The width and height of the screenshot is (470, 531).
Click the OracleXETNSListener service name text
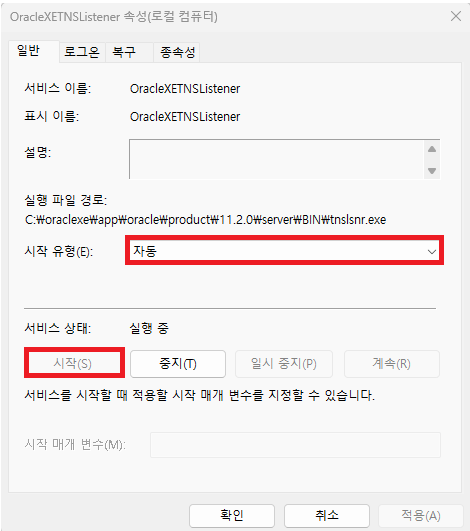click(185, 89)
